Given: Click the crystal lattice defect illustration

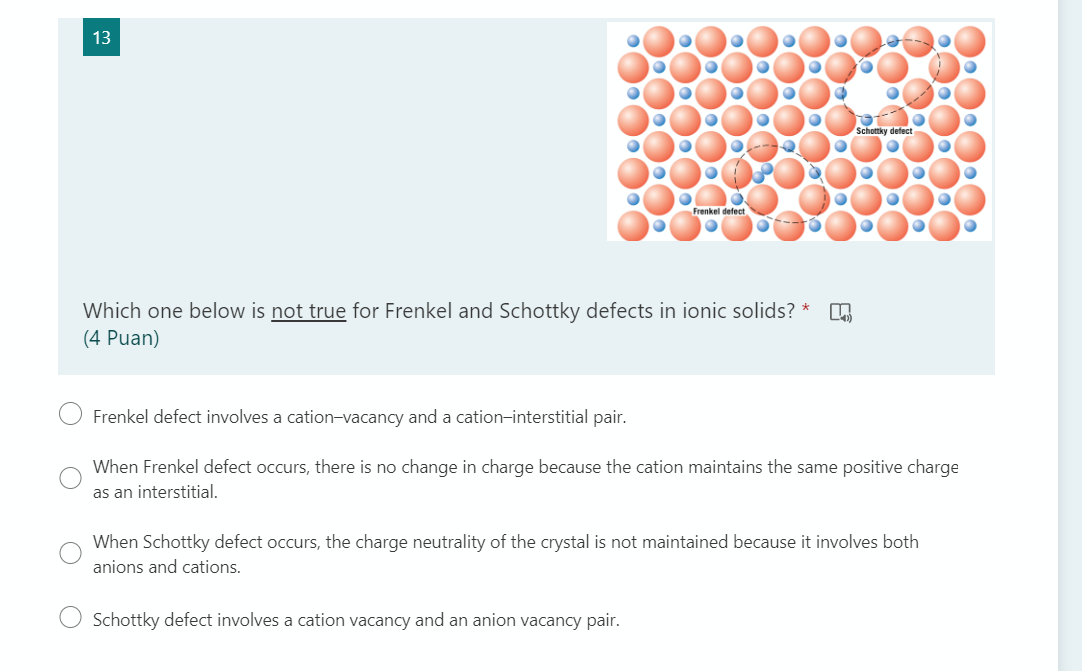Looking at the screenshot, I should [799, 132].
